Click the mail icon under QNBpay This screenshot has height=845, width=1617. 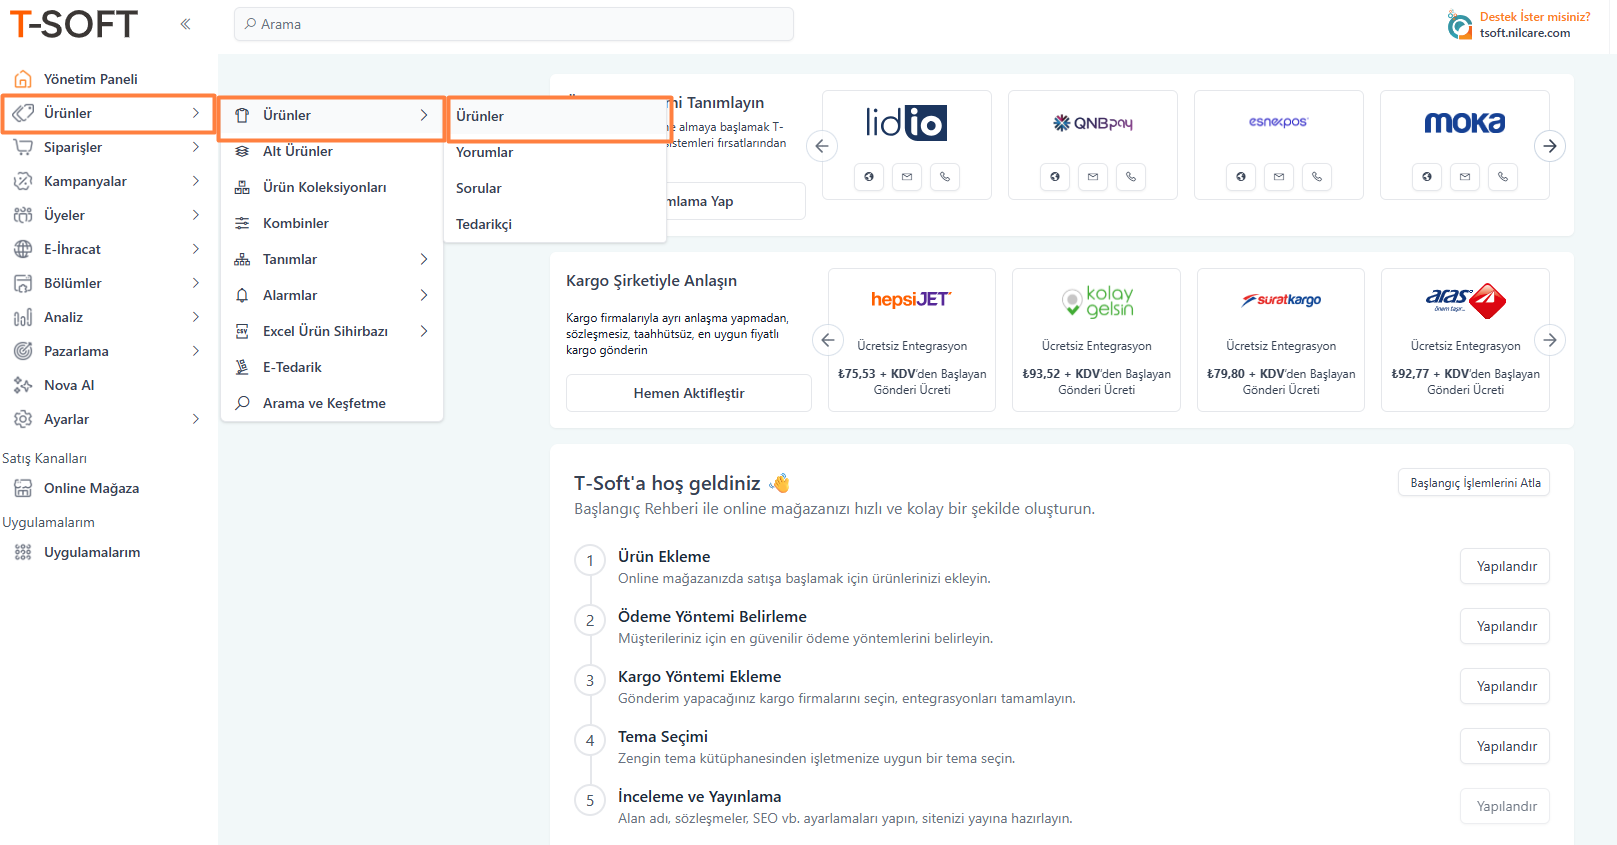pyautogui.click(x=1093, y=177)
